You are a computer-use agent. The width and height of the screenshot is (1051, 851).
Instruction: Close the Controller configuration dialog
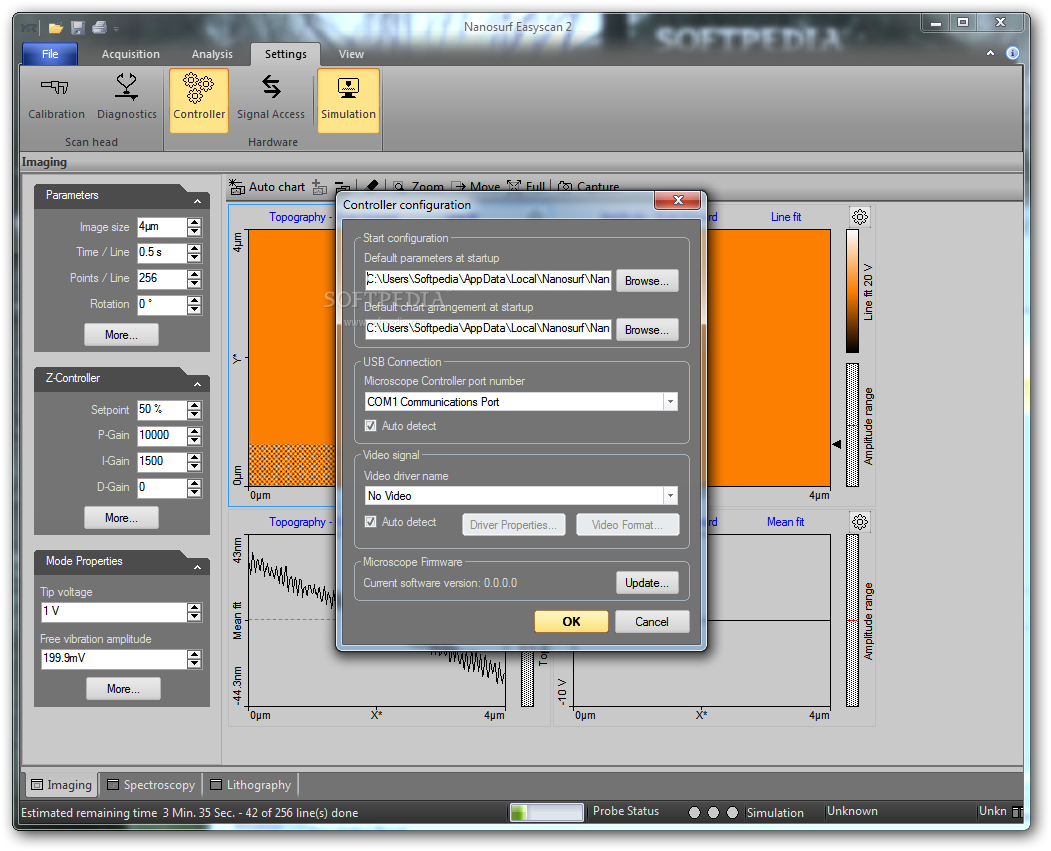678,200
